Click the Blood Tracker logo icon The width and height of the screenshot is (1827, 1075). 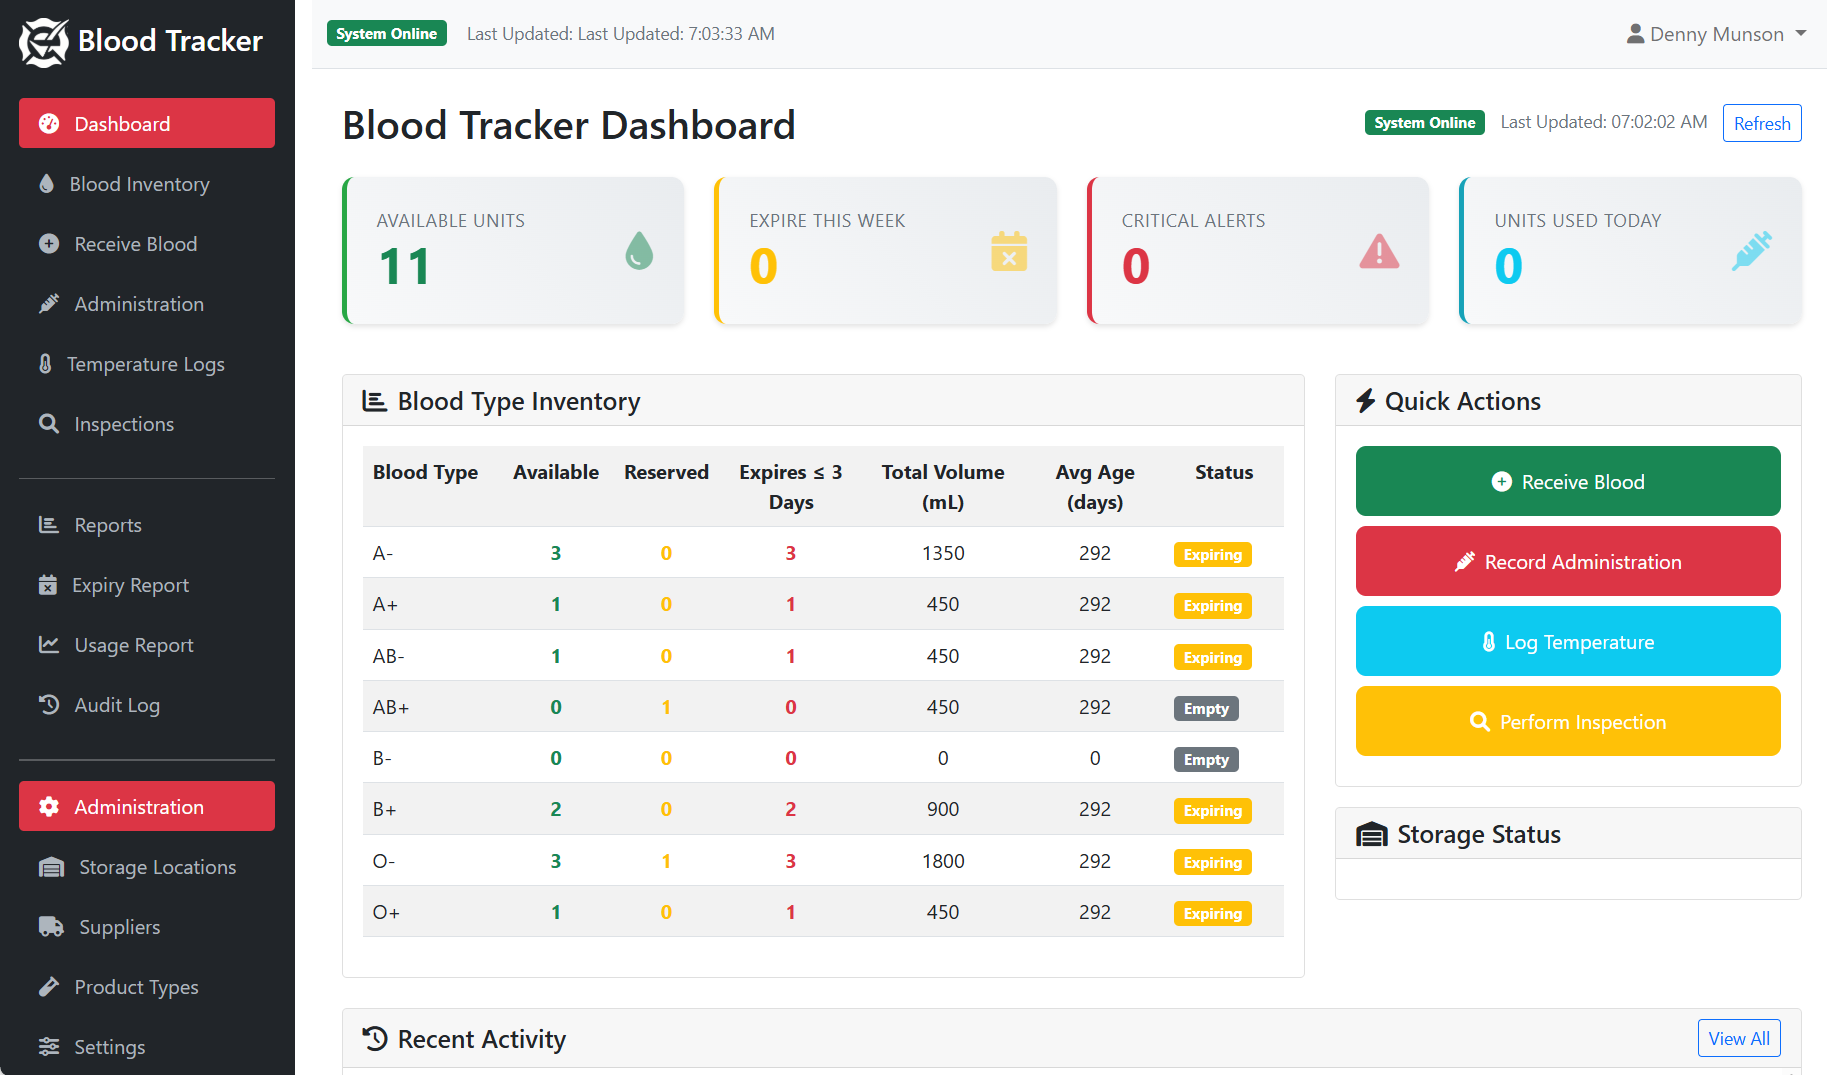pos(44,42)
